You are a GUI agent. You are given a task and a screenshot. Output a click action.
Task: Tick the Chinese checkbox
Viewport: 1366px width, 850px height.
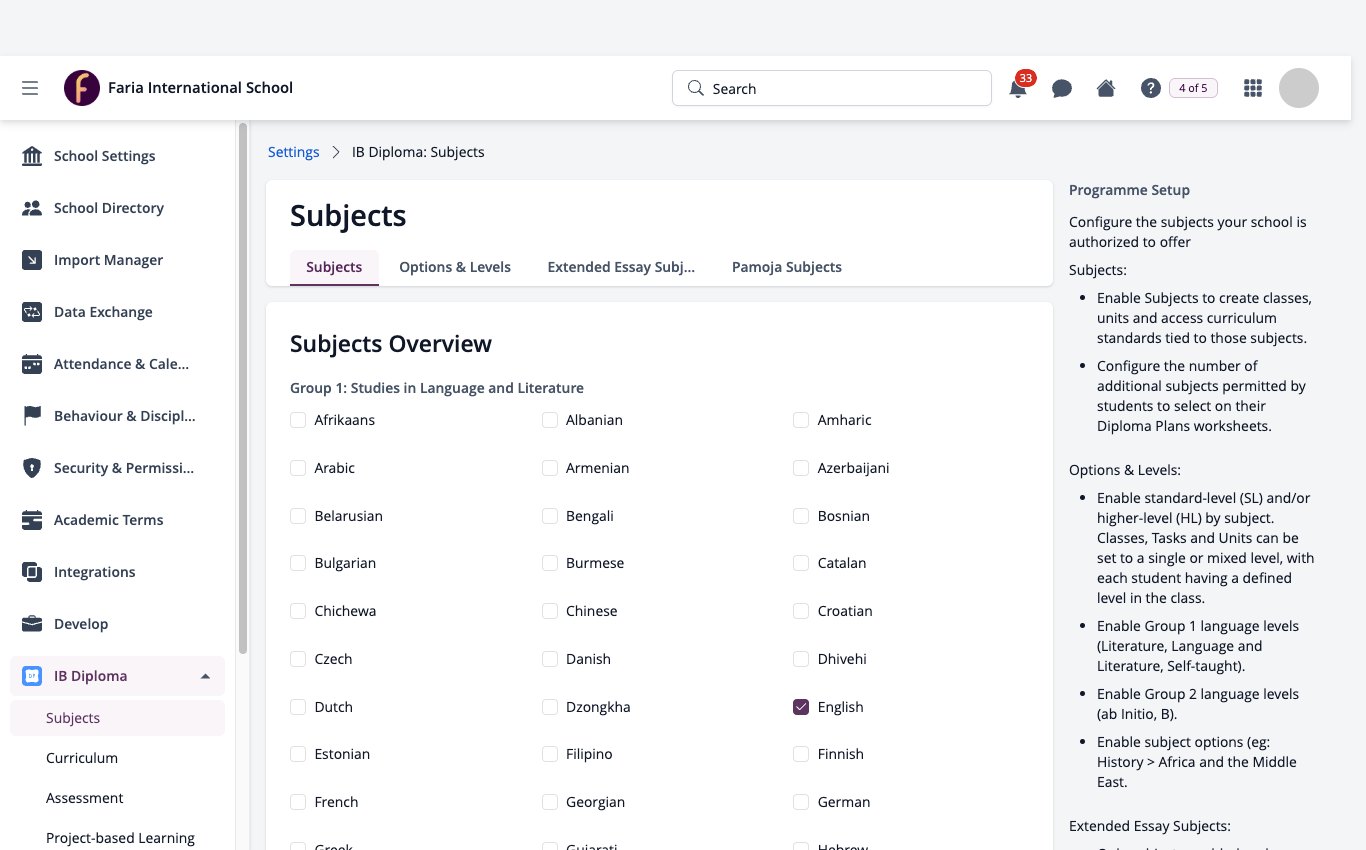550,611
